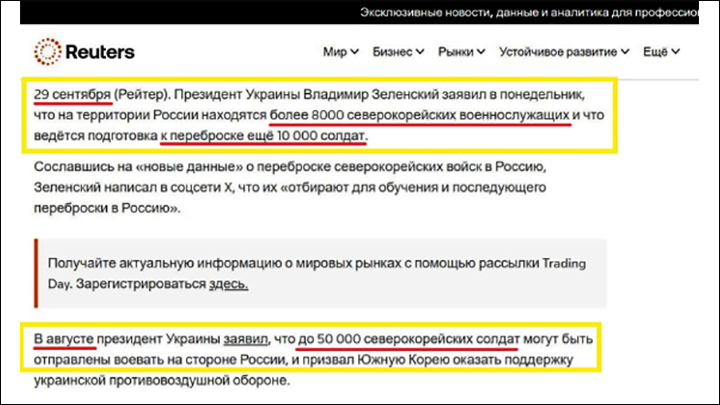Screen dimensions: 720x405
Task: Click the Reuters wordmark text
Action: (x=100, y=52)
